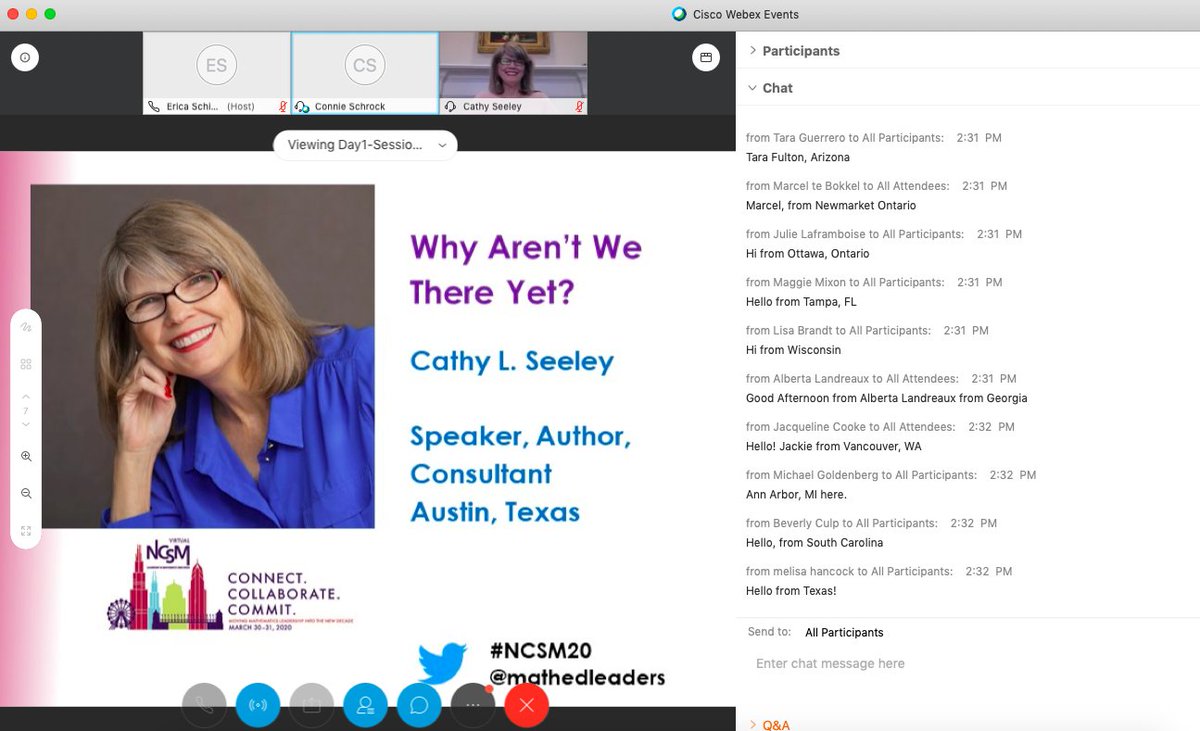The height and width of the screenshot is (731, 1200).
Task: Open the Viewing Day1-Sessio... dropdown
Action: [365, 145]
